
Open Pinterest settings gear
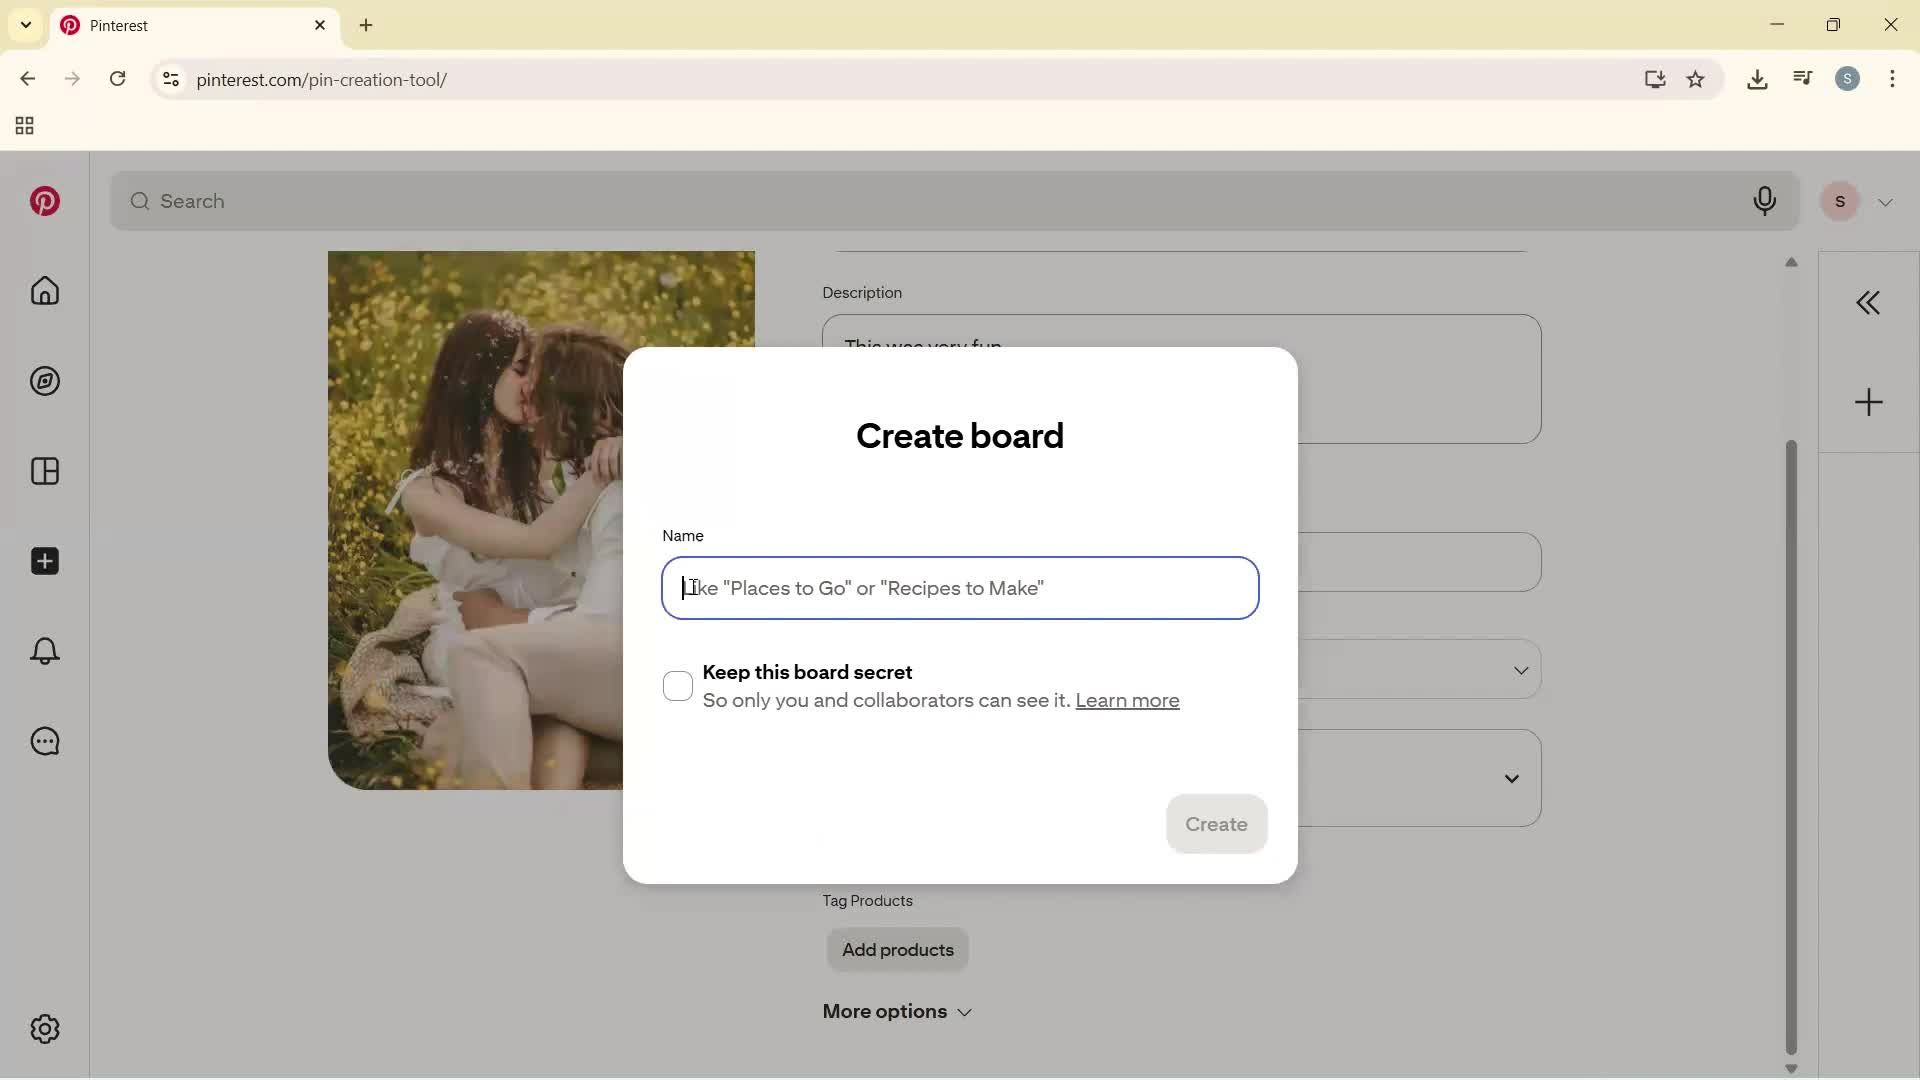(44, 1029)
